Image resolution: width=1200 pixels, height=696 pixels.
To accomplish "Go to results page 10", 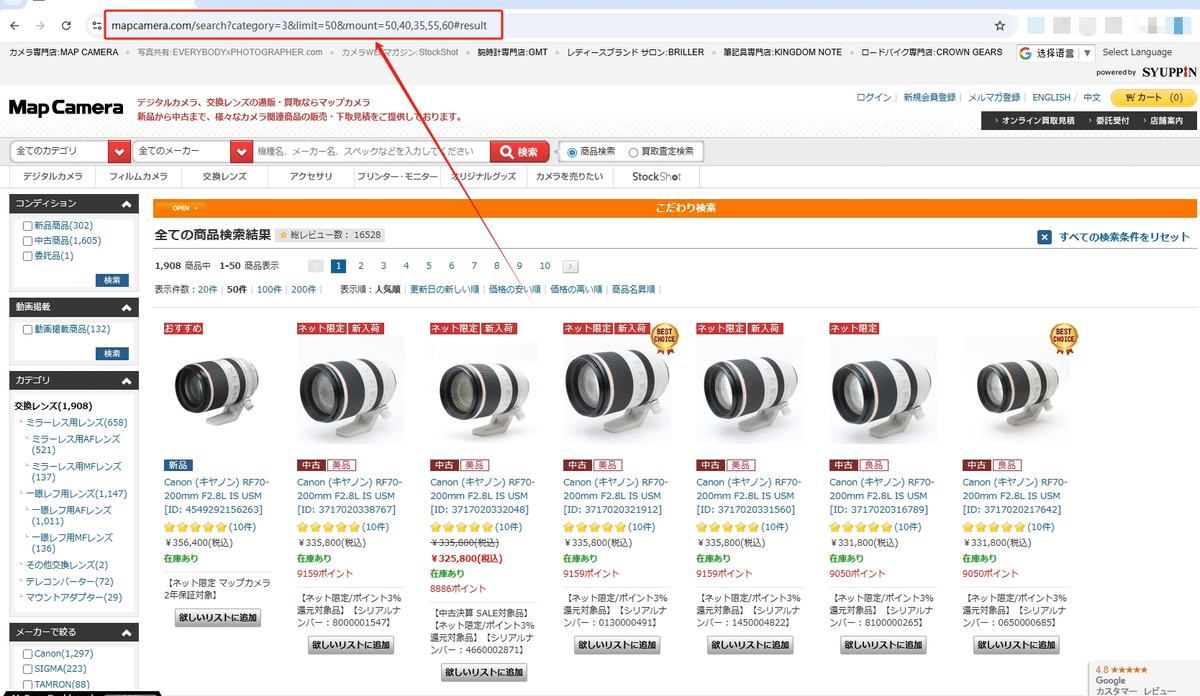I will point(544,266).
